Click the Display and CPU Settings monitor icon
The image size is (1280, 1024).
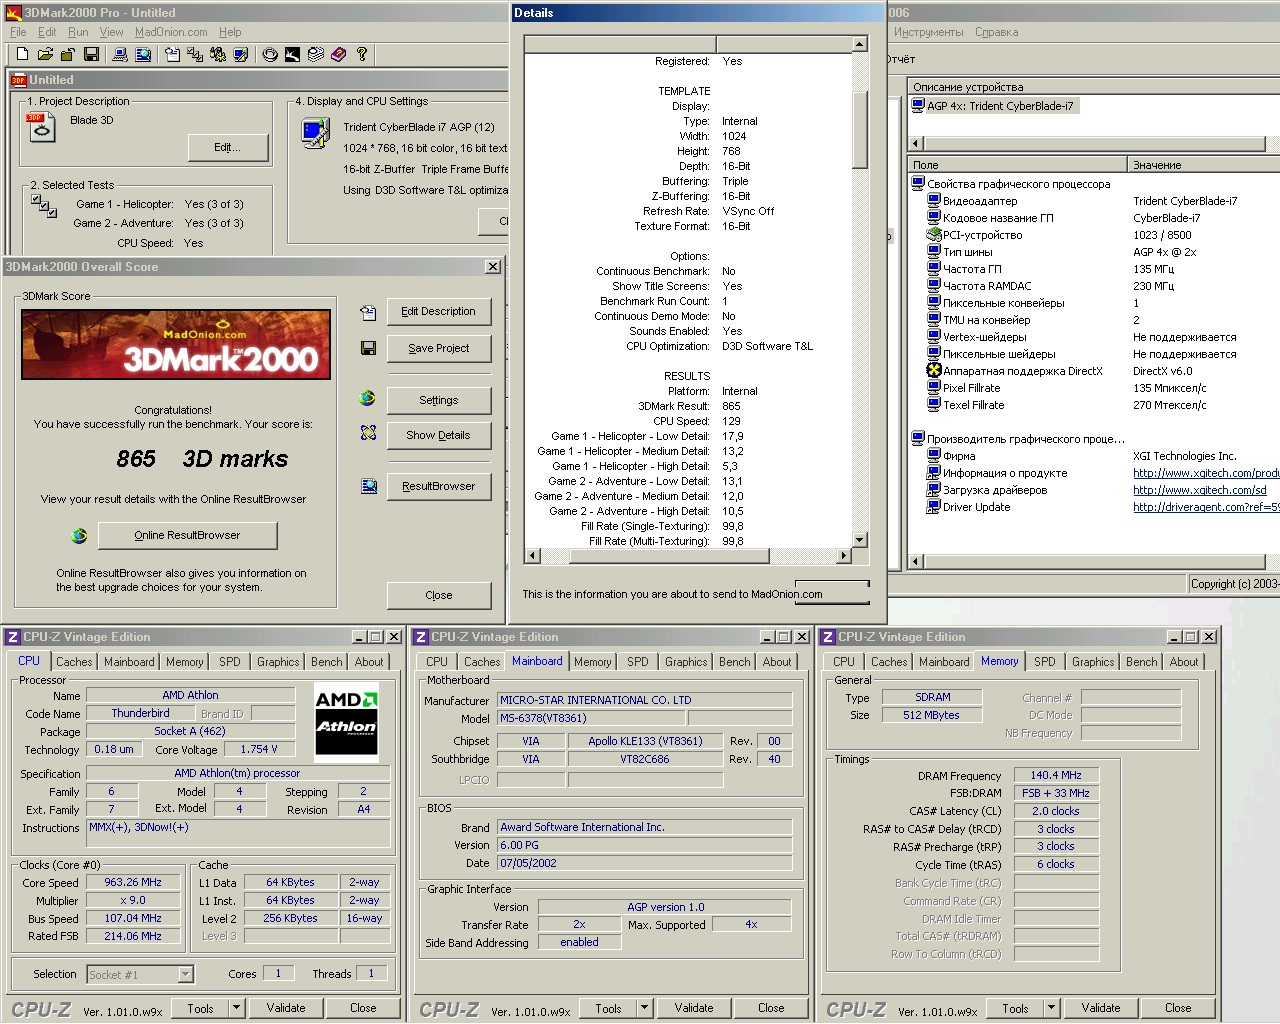pyautogui.click(x=316, y=132)
